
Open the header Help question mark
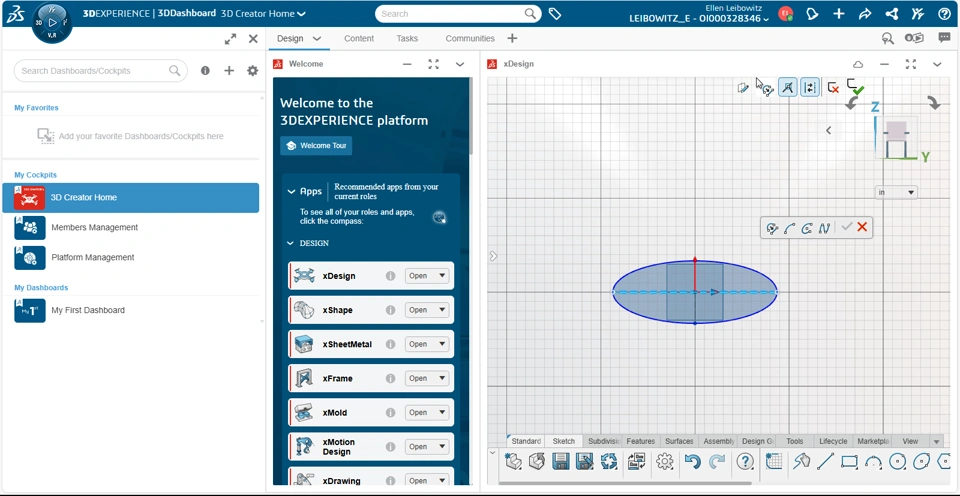click(x=945, y=13)
